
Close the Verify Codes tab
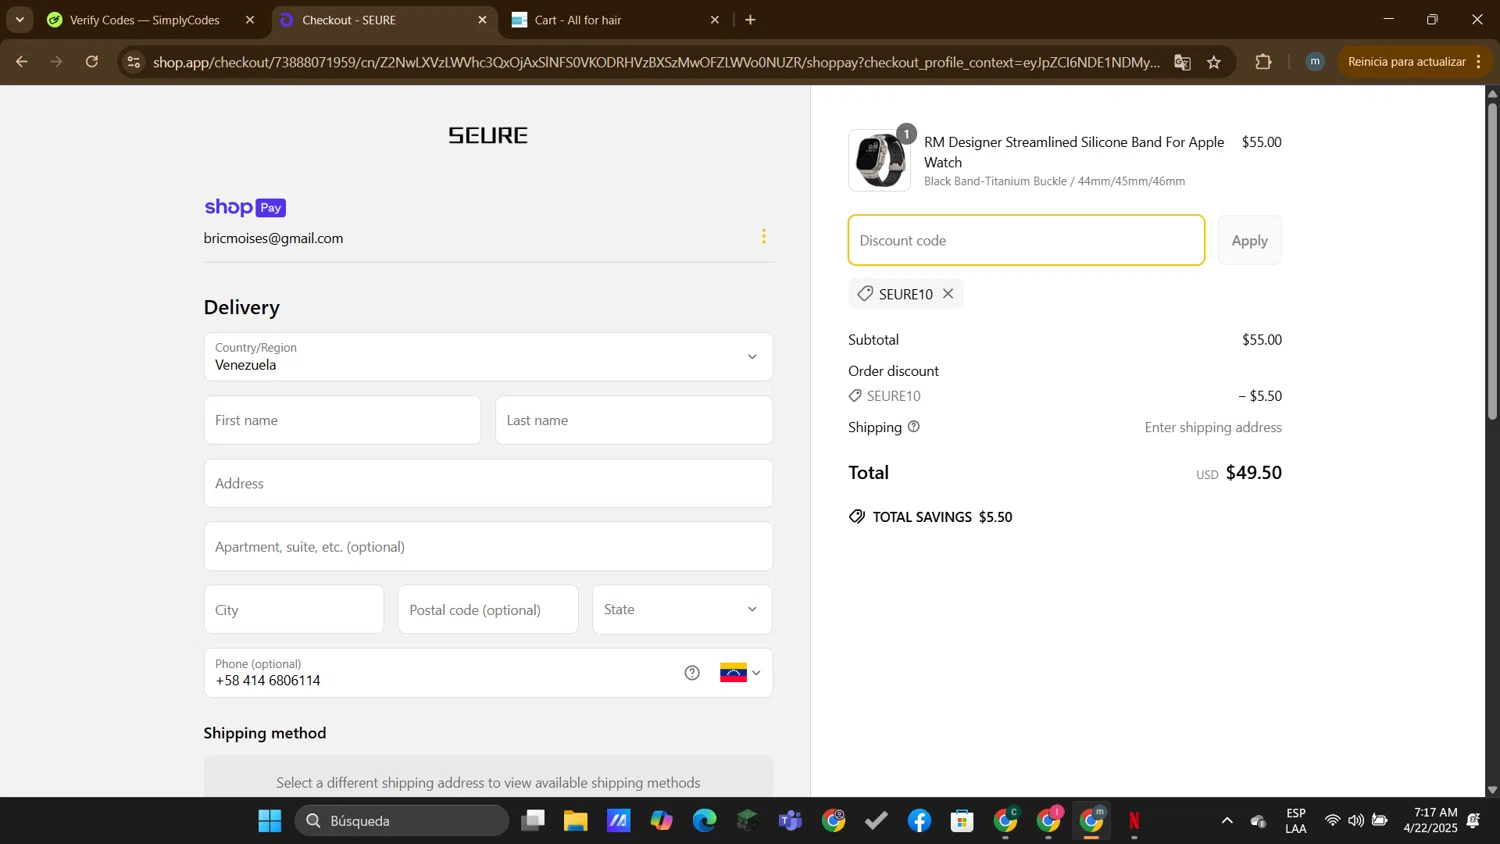click(250, 20)
